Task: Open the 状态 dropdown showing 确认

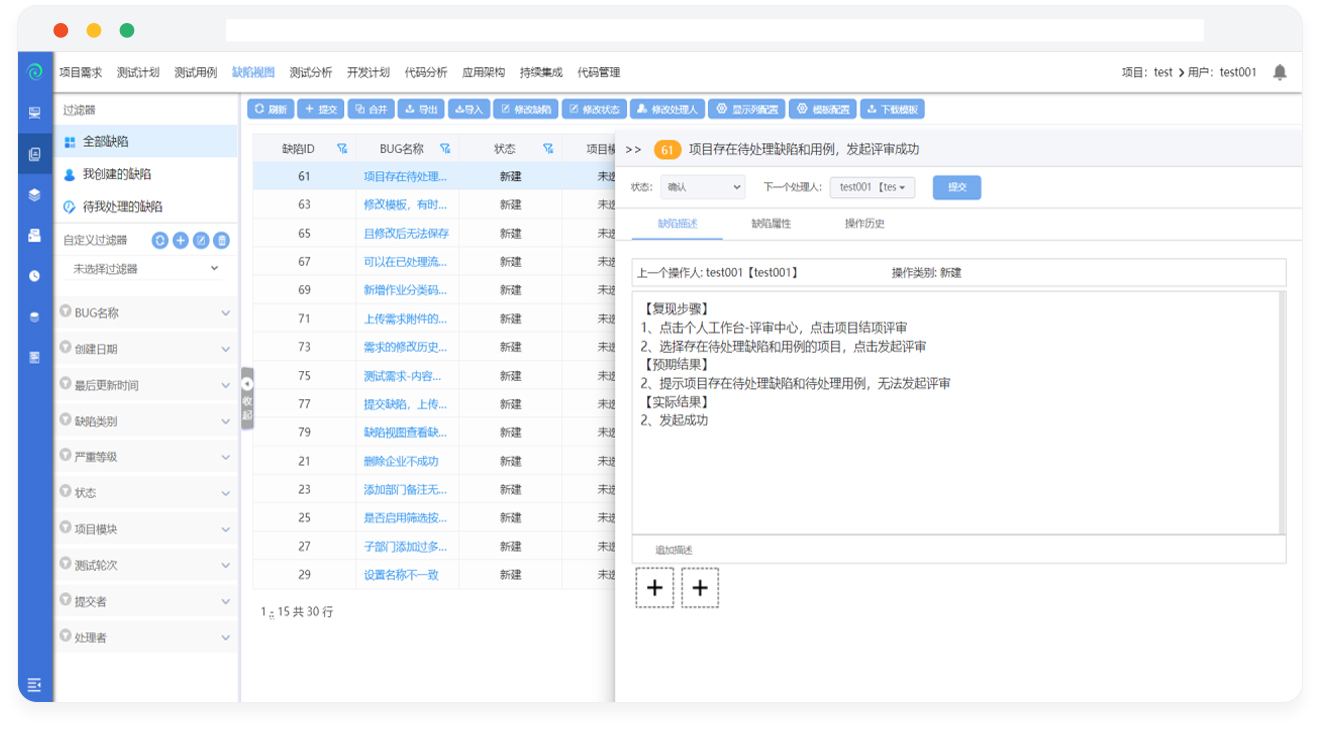Action: click(703, 187)
